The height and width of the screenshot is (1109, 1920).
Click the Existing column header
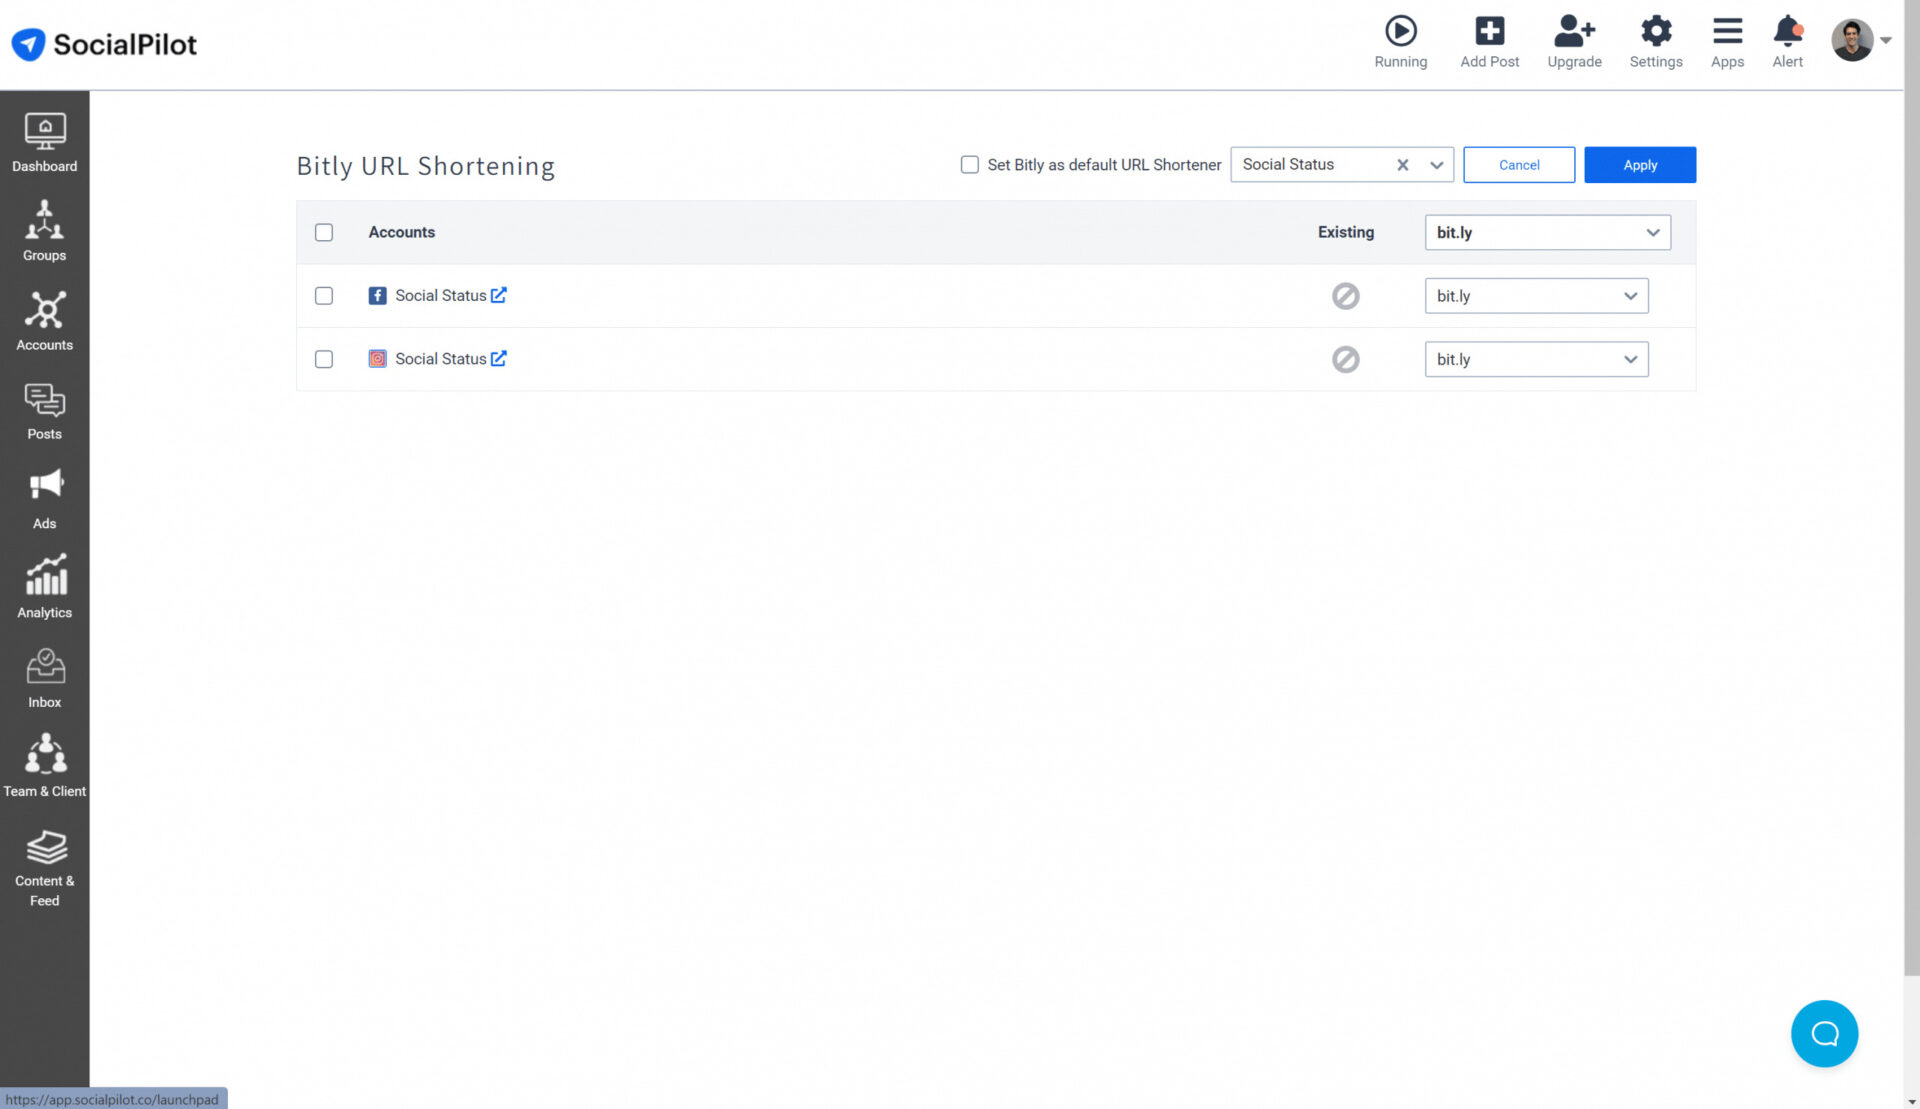click(1345, 232)
